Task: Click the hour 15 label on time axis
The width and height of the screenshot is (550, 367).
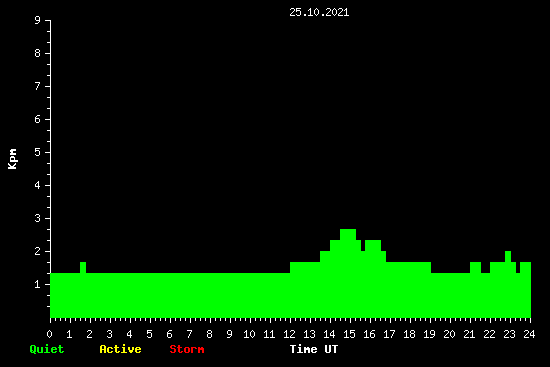Action: click(349, 334)
